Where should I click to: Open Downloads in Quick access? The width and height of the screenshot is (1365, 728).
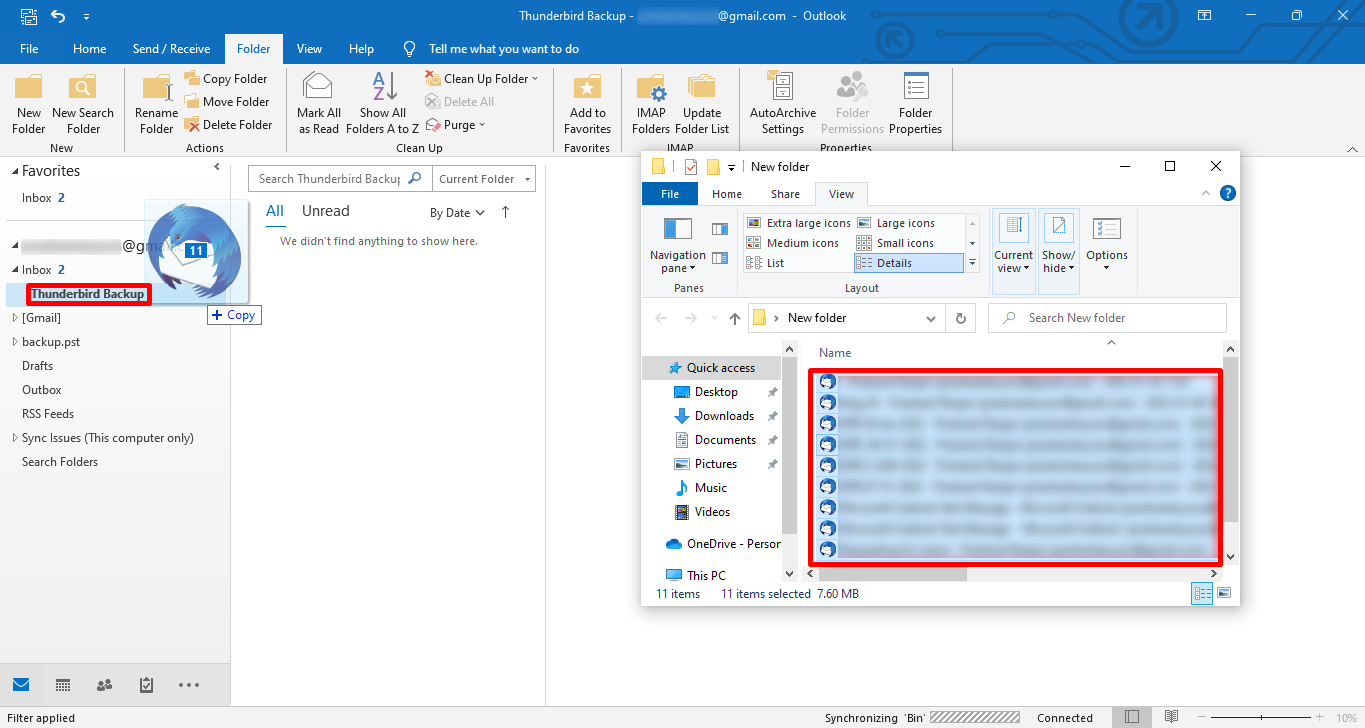click(724, 416)
